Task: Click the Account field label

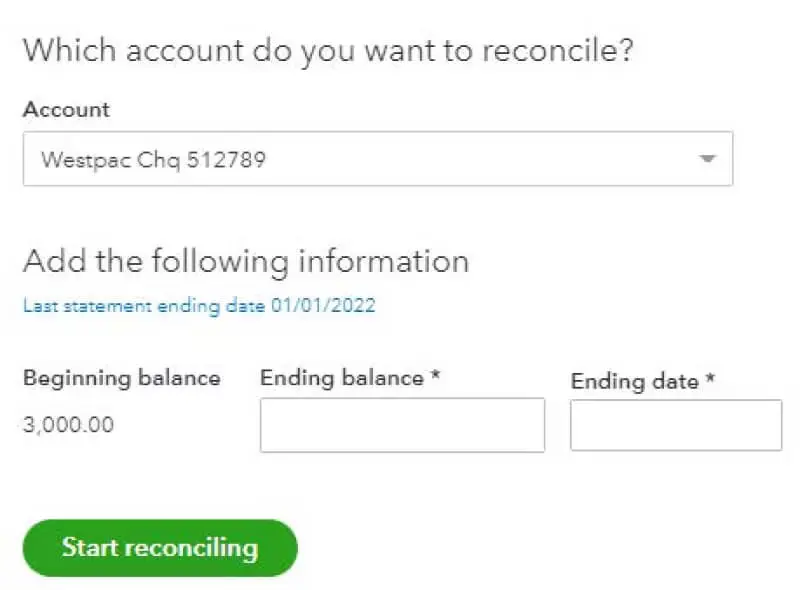Action: pyautogui.click(x=66, y=109)
